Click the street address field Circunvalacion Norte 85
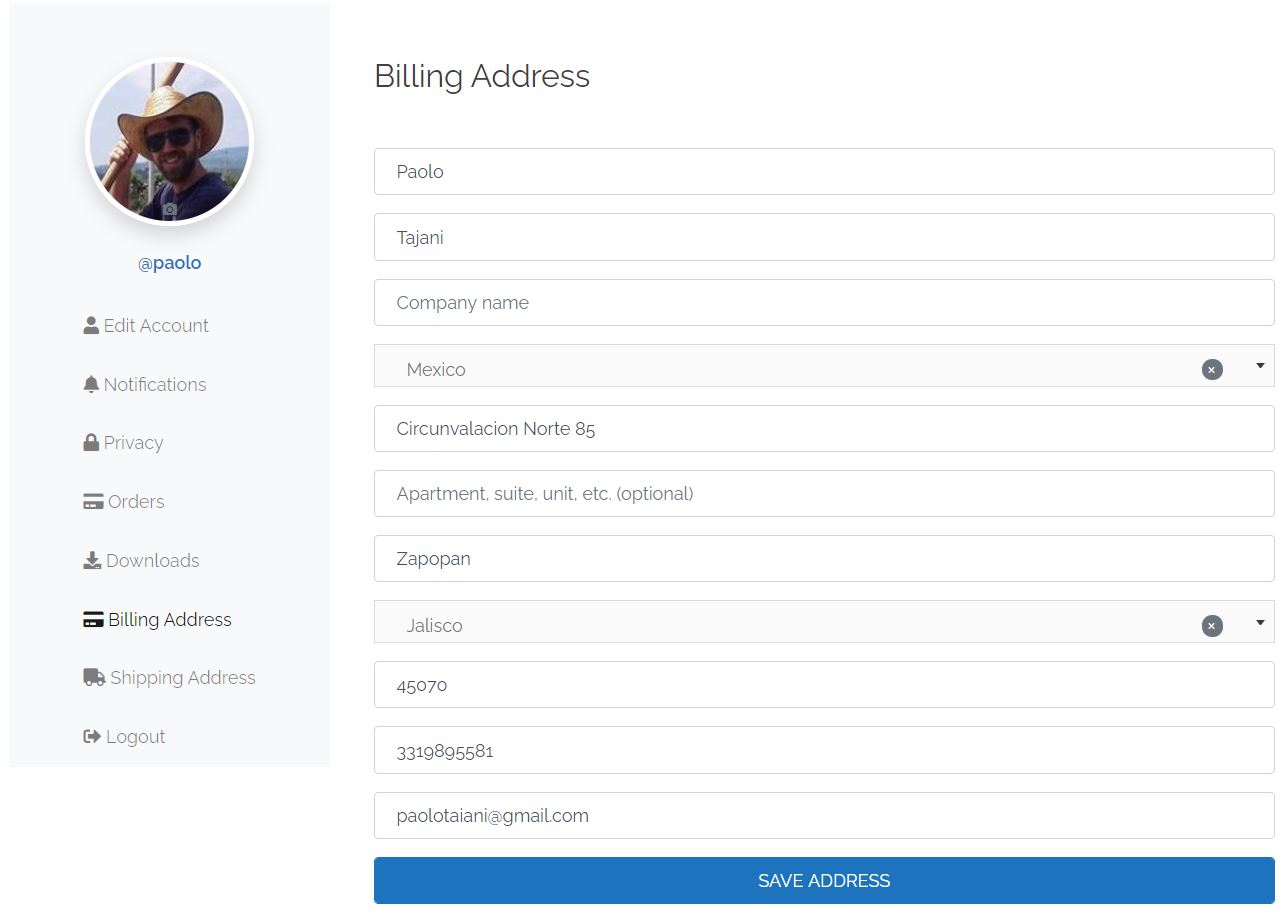Viewport: 1285px width, 916px height. click(x=824, y=428)
